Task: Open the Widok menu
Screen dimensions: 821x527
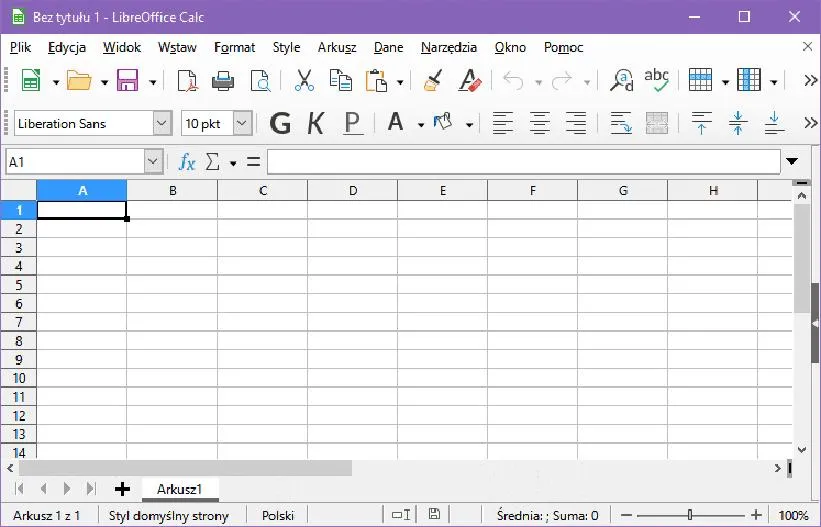Action: point(121,48)
